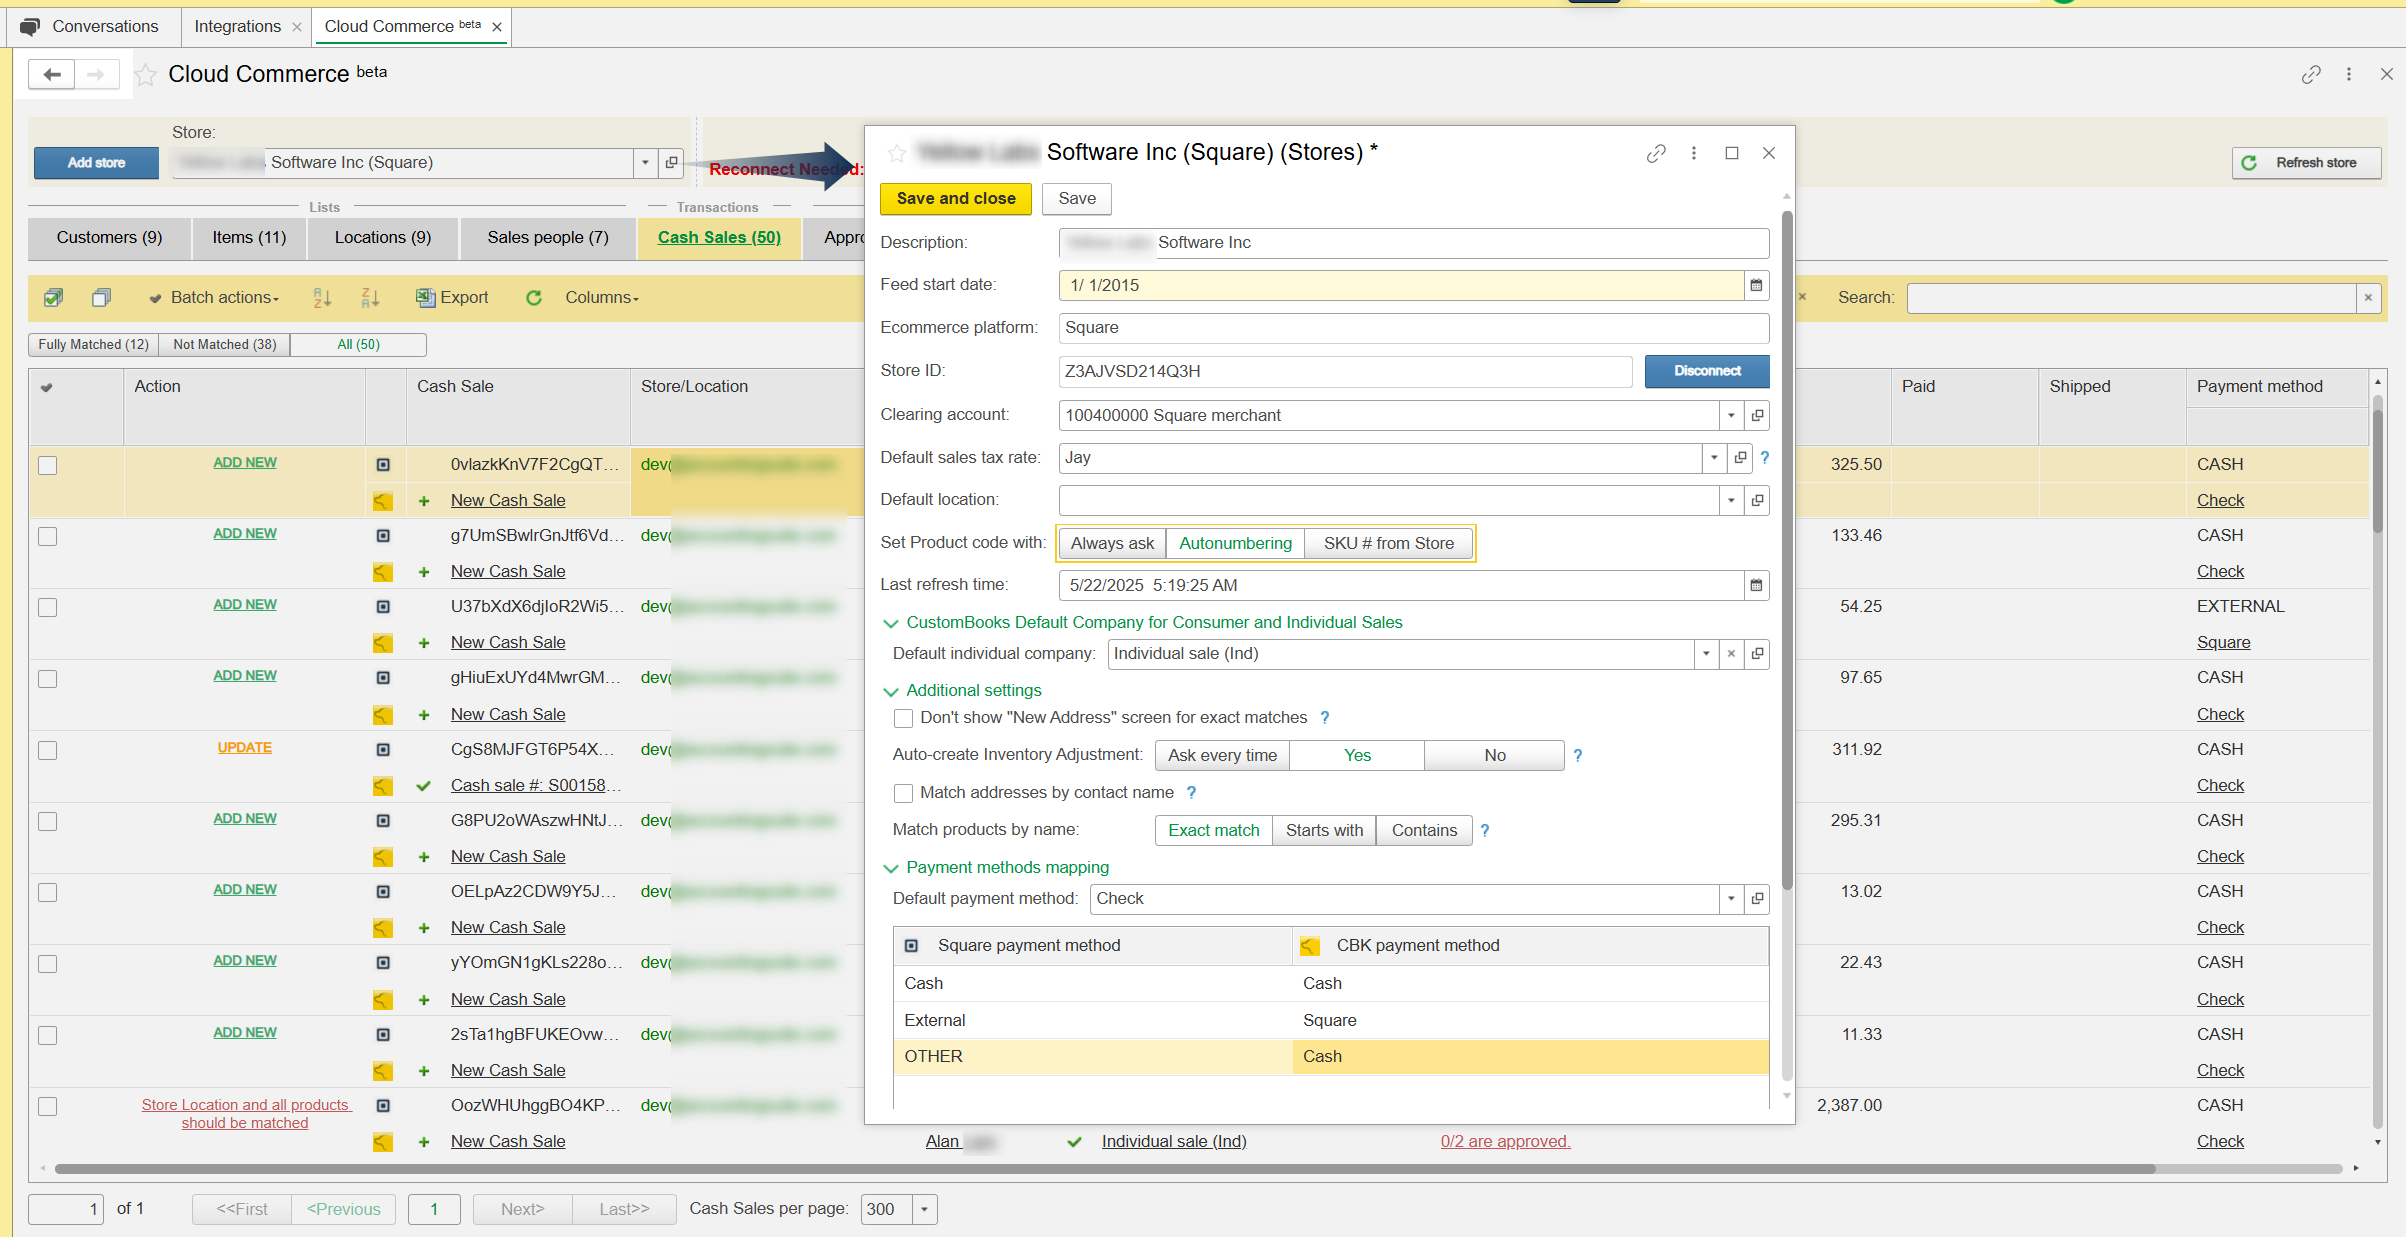The height and width of the screenshot is (1237, 2406).
Task: Open Default payment method dropdown
Action: pos(1731,898)
